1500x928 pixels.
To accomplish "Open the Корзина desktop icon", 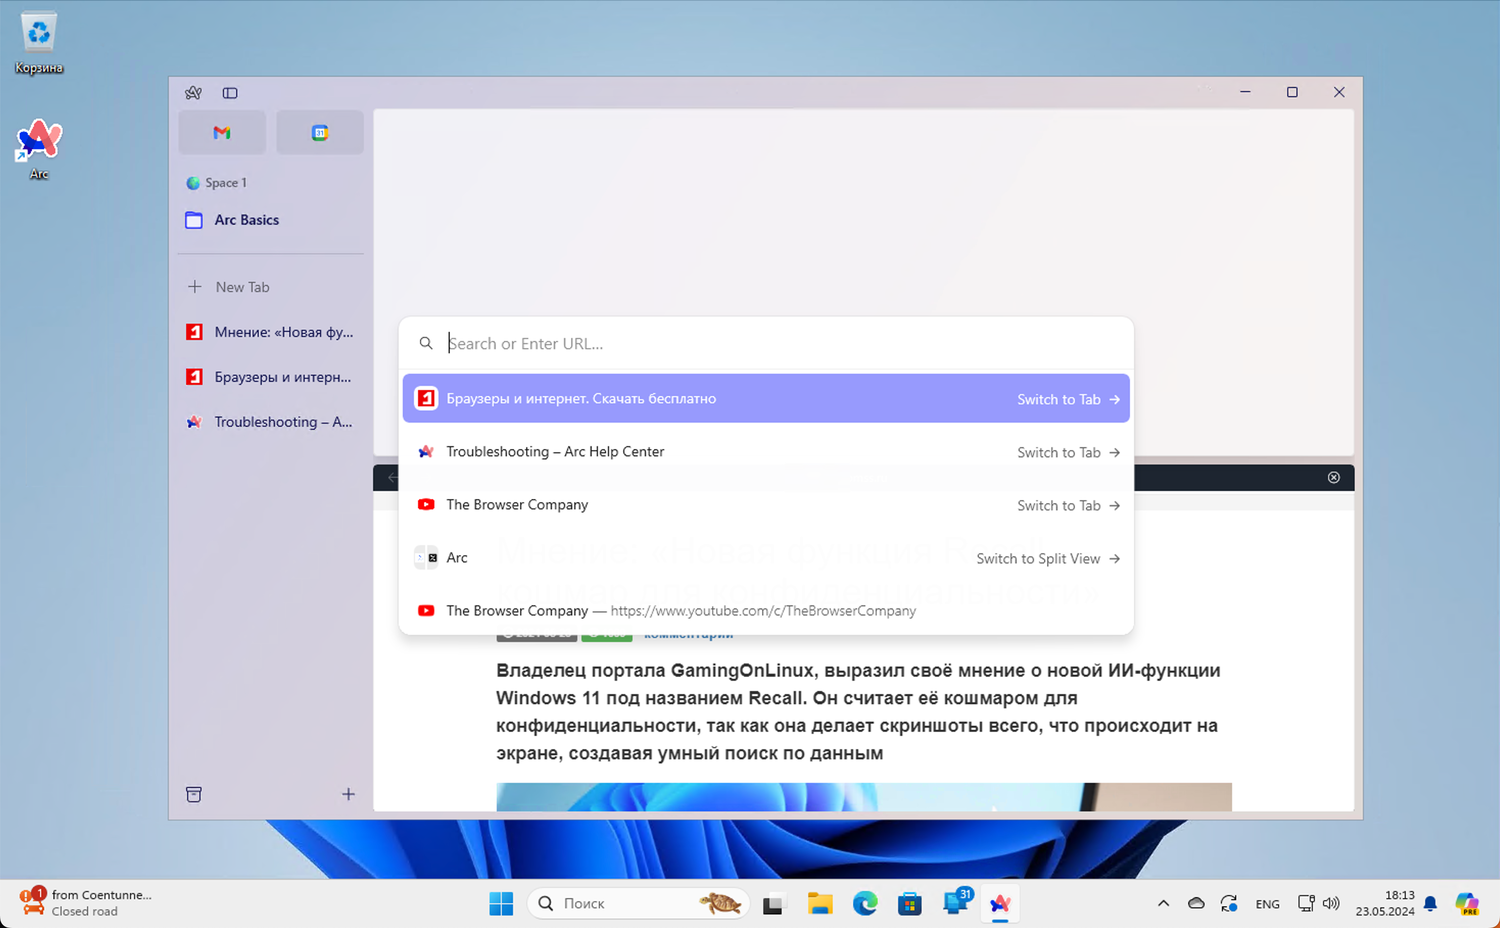I will 39,44.
